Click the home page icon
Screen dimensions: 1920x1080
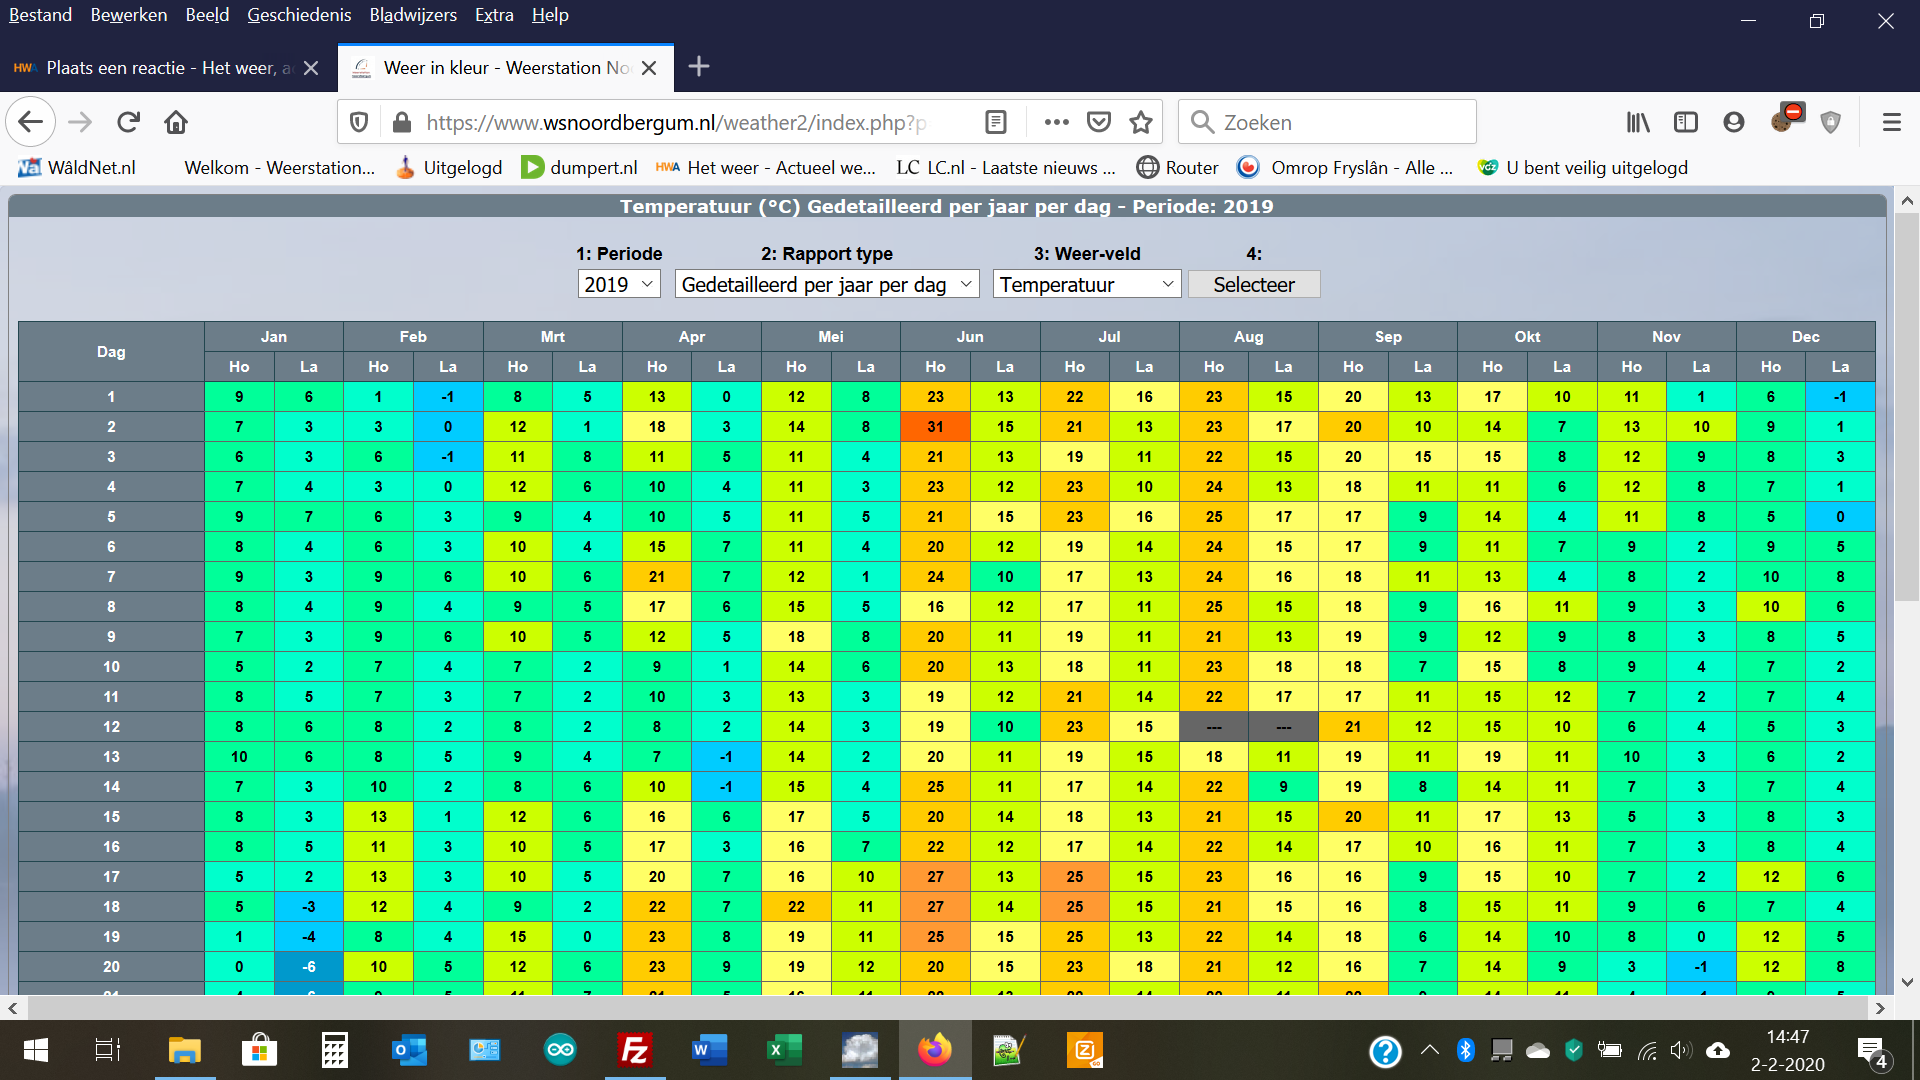(176, 122)
